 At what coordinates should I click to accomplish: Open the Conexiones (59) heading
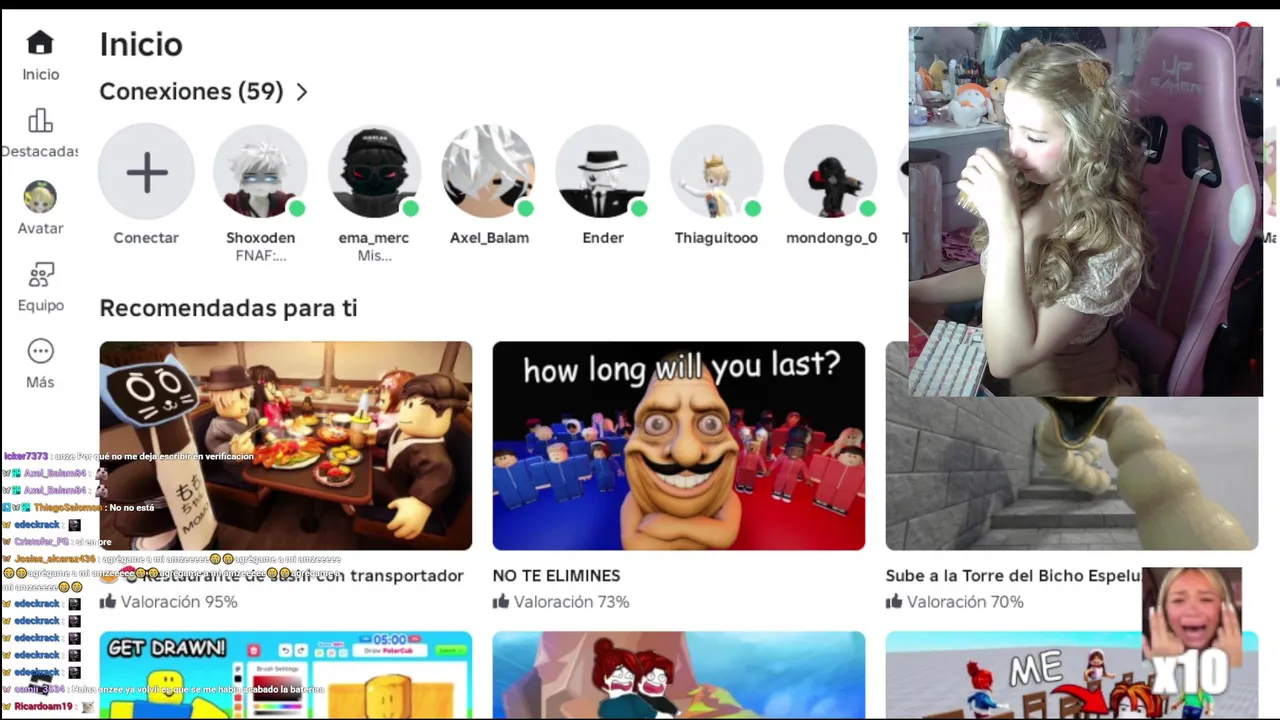coord(191,91)
